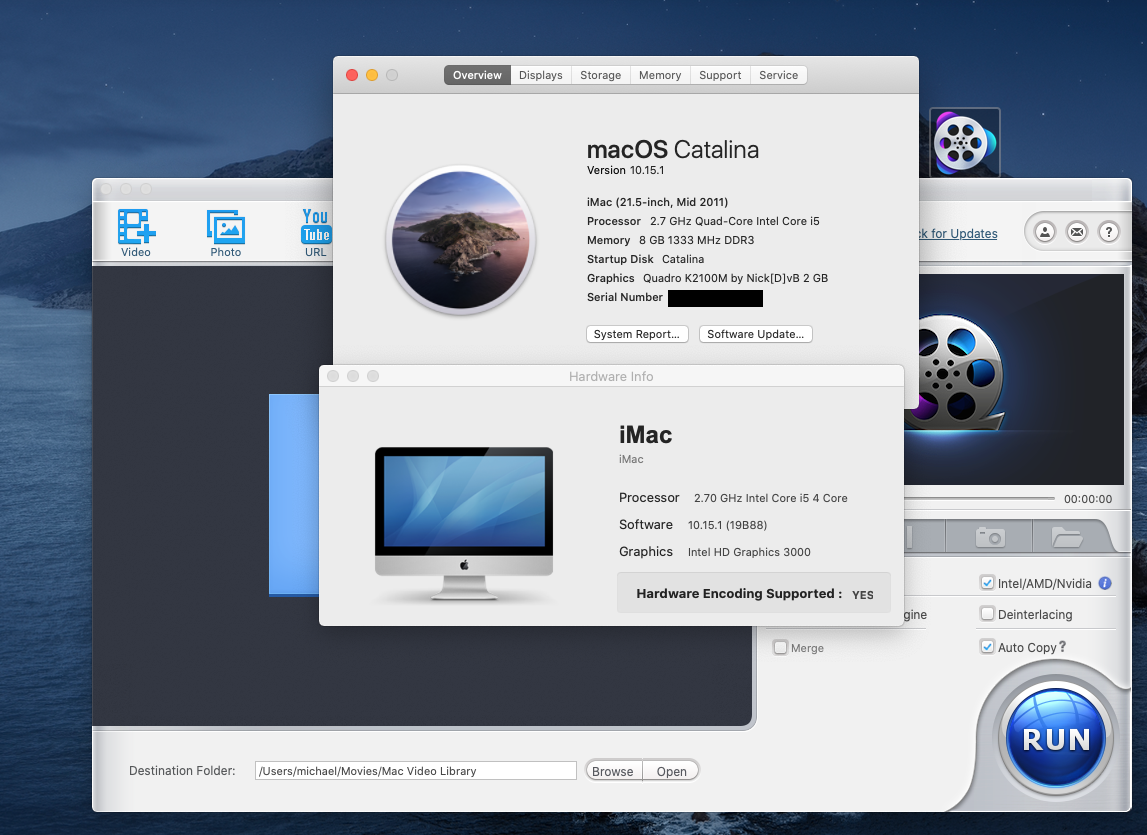This screenshot has height=835, width=1147.
Task: Click the Quadro K2100M graphics text
Action: 735,278
